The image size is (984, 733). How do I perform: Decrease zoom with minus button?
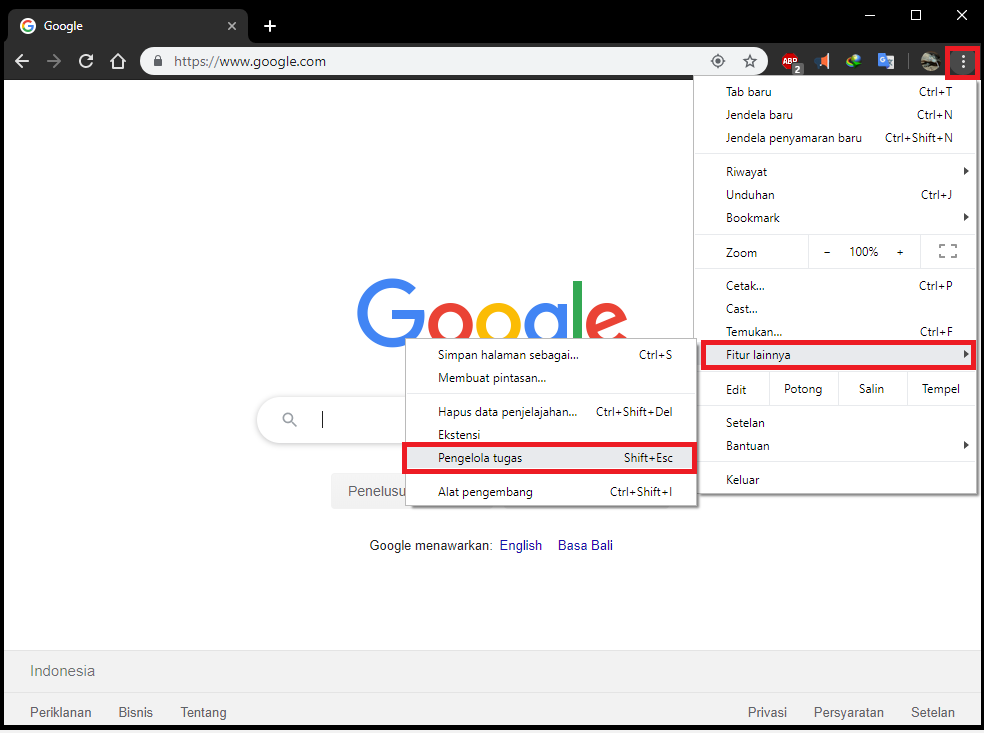[827, 252]
